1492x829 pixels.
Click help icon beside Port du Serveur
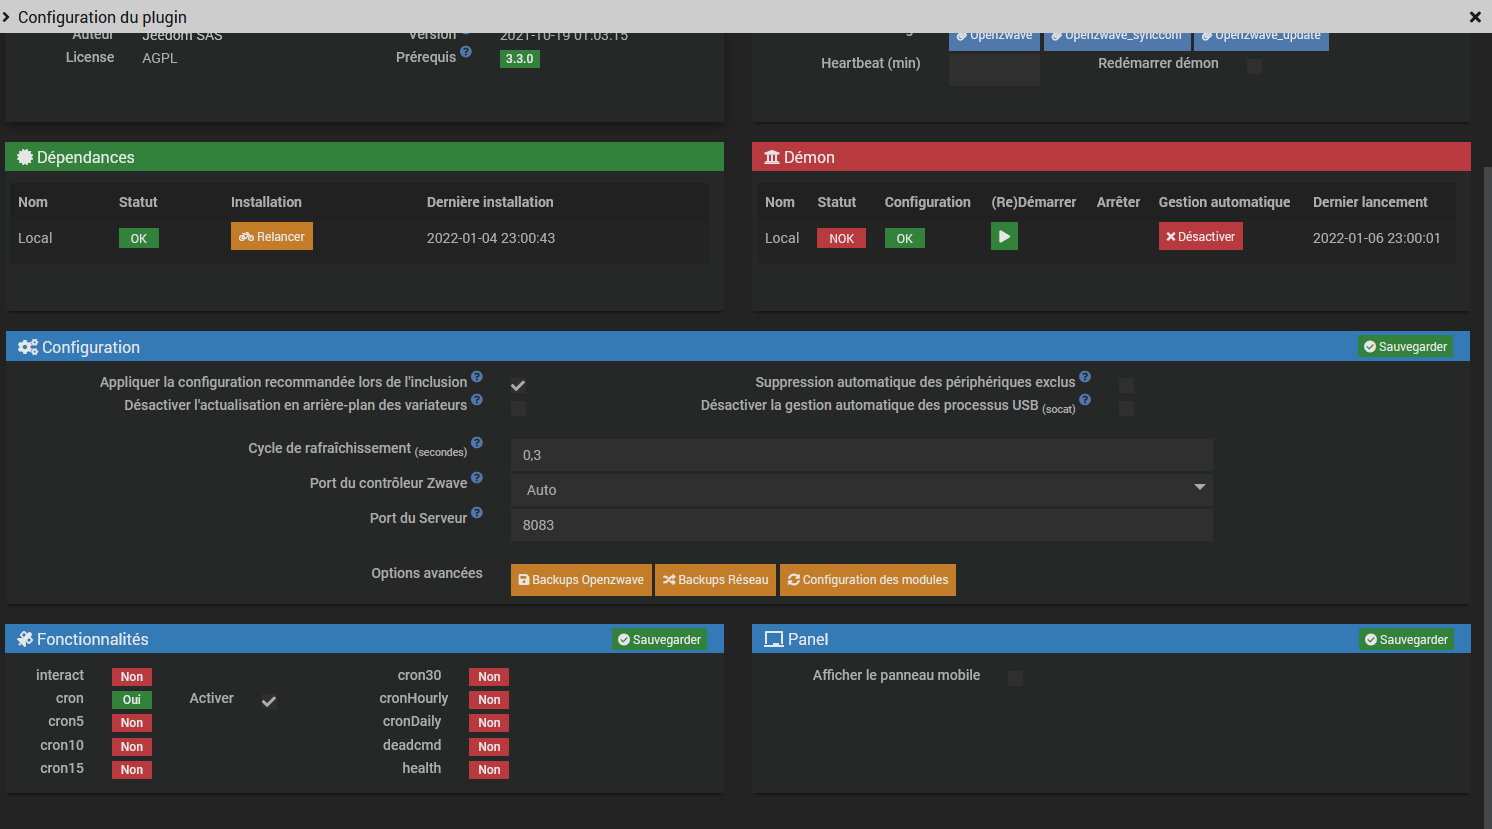click(x=477, y=513)
